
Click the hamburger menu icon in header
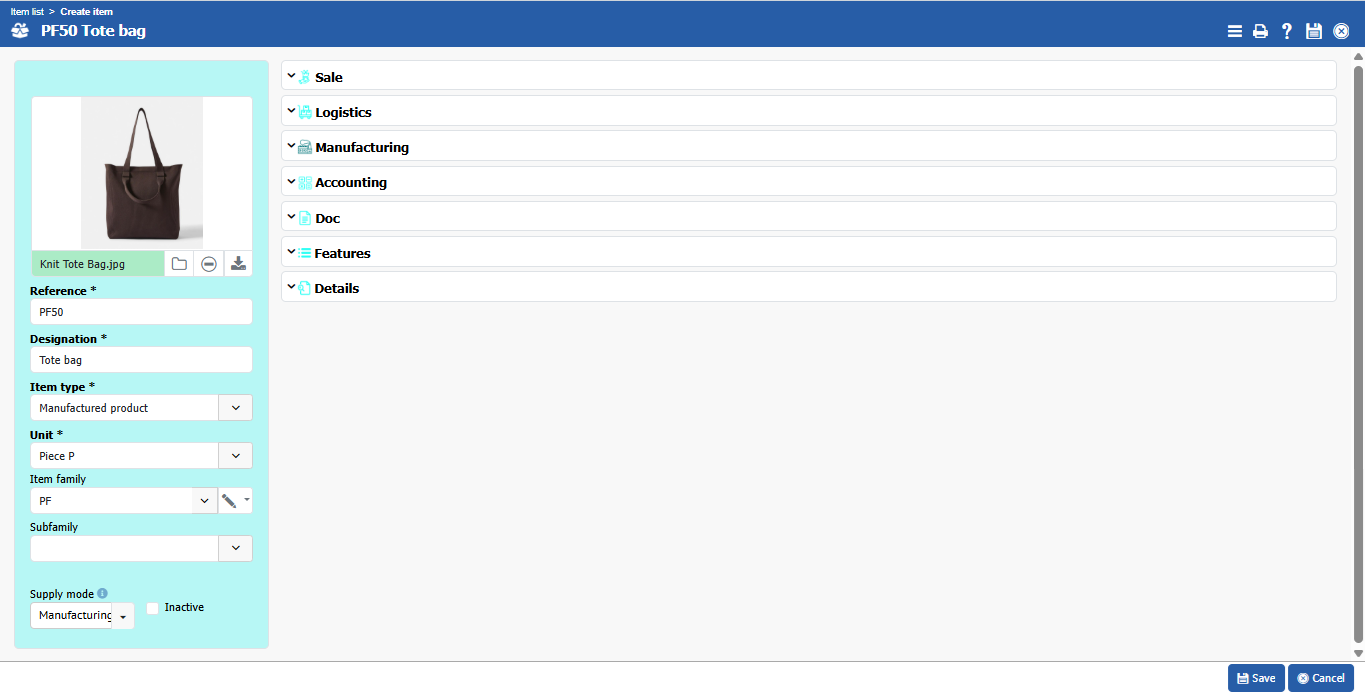pos(1234,31)
